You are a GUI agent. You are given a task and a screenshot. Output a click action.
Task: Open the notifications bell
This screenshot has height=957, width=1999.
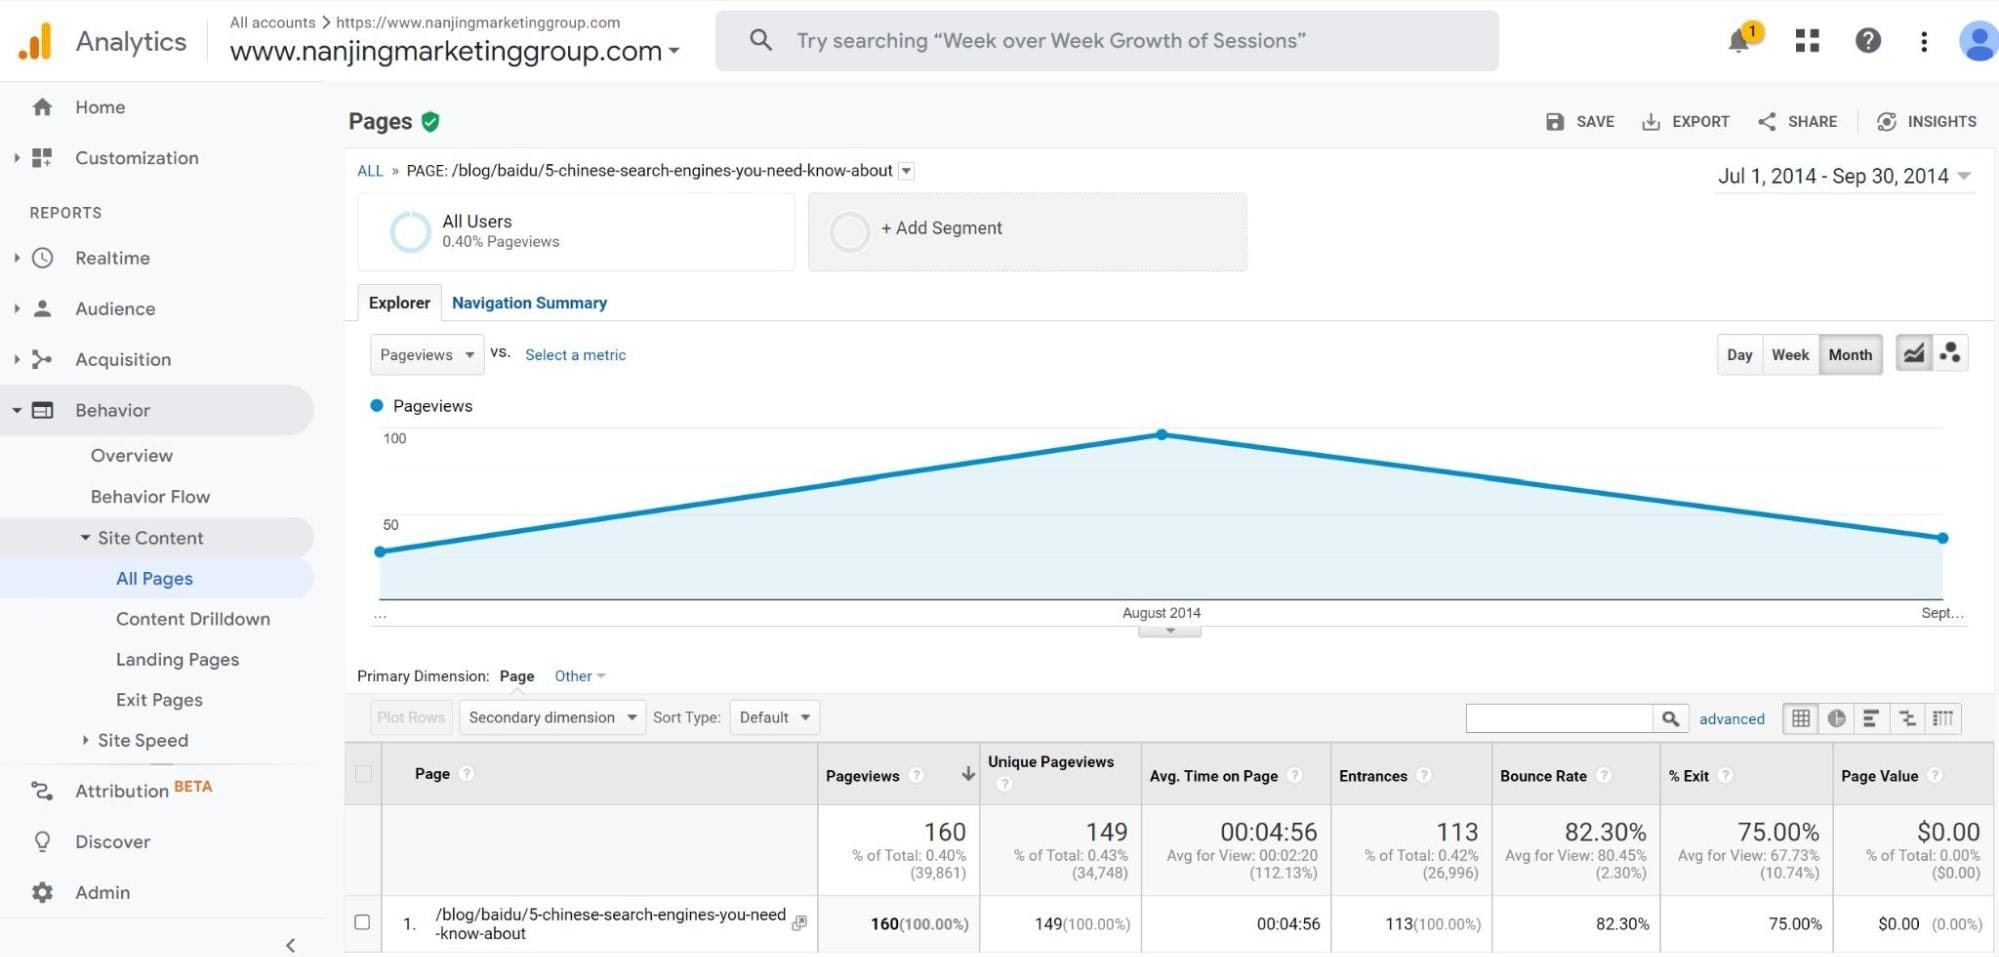click(x=1741, y=41)
